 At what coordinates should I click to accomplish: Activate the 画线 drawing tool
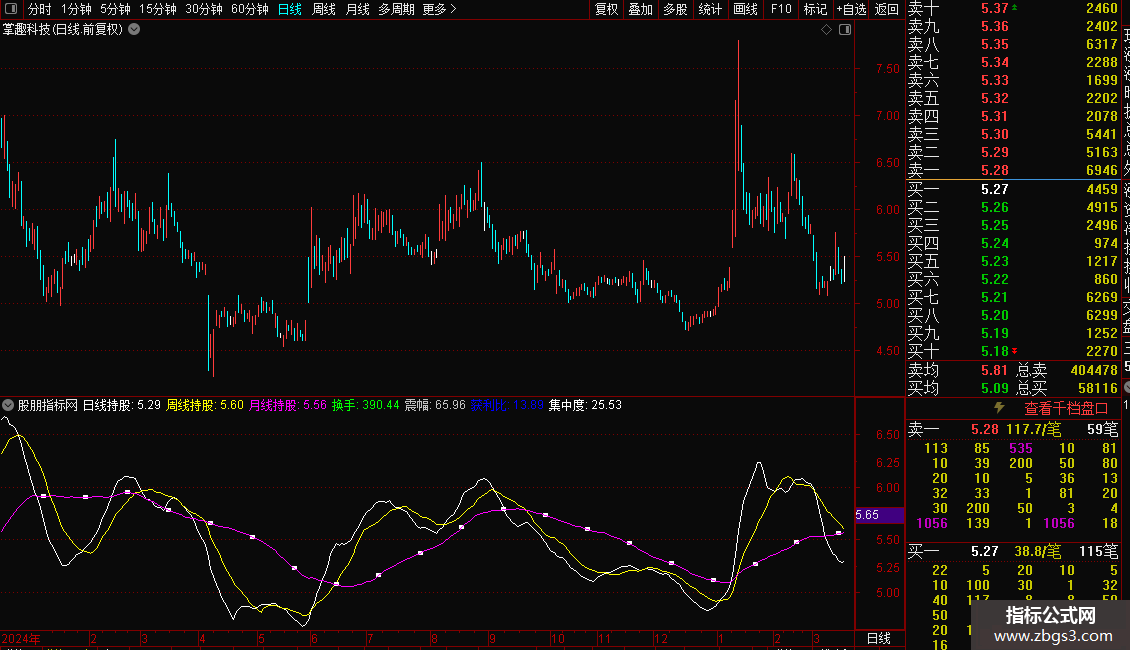pos(745,9)
